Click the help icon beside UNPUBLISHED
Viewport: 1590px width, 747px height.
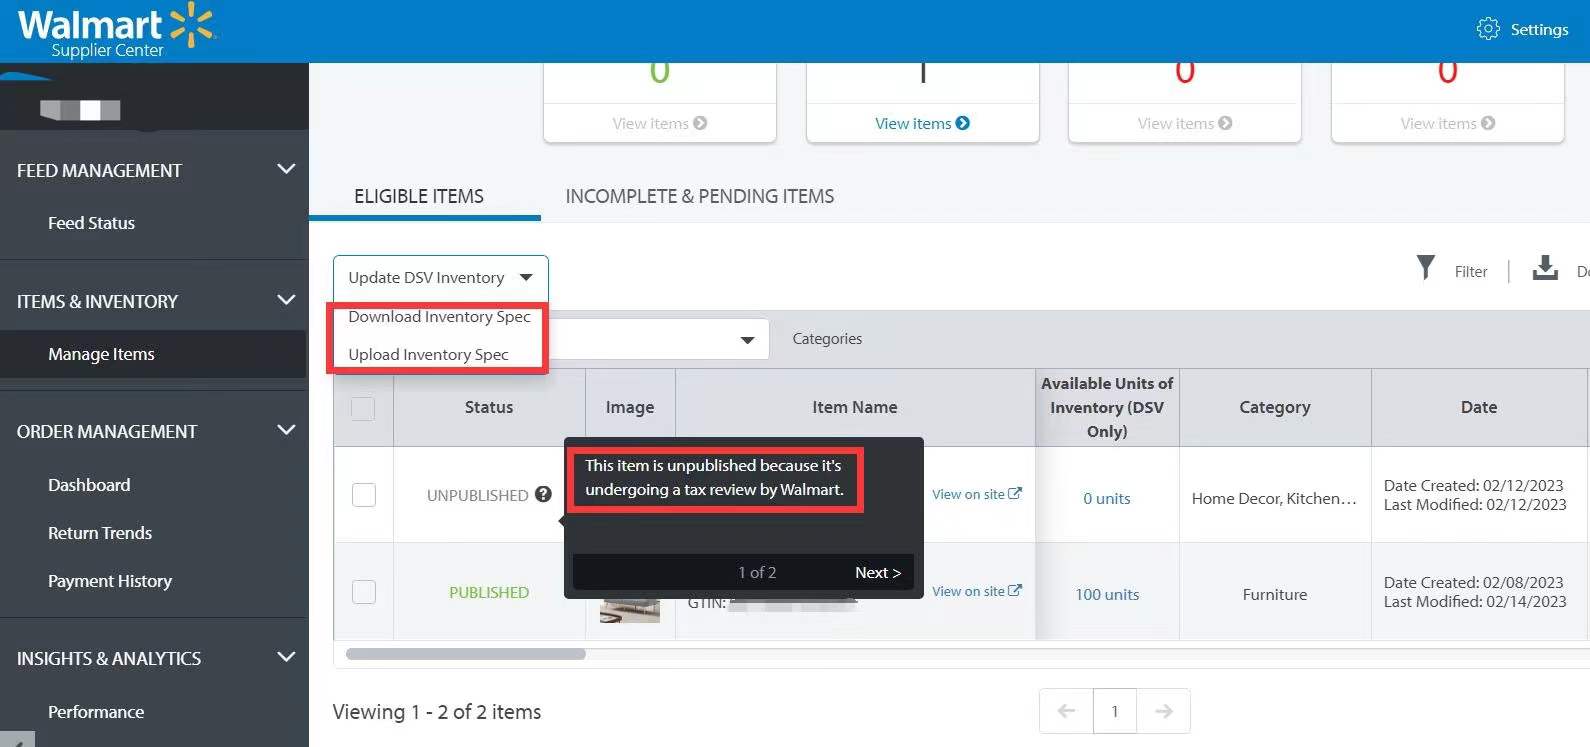click(543, 494)
